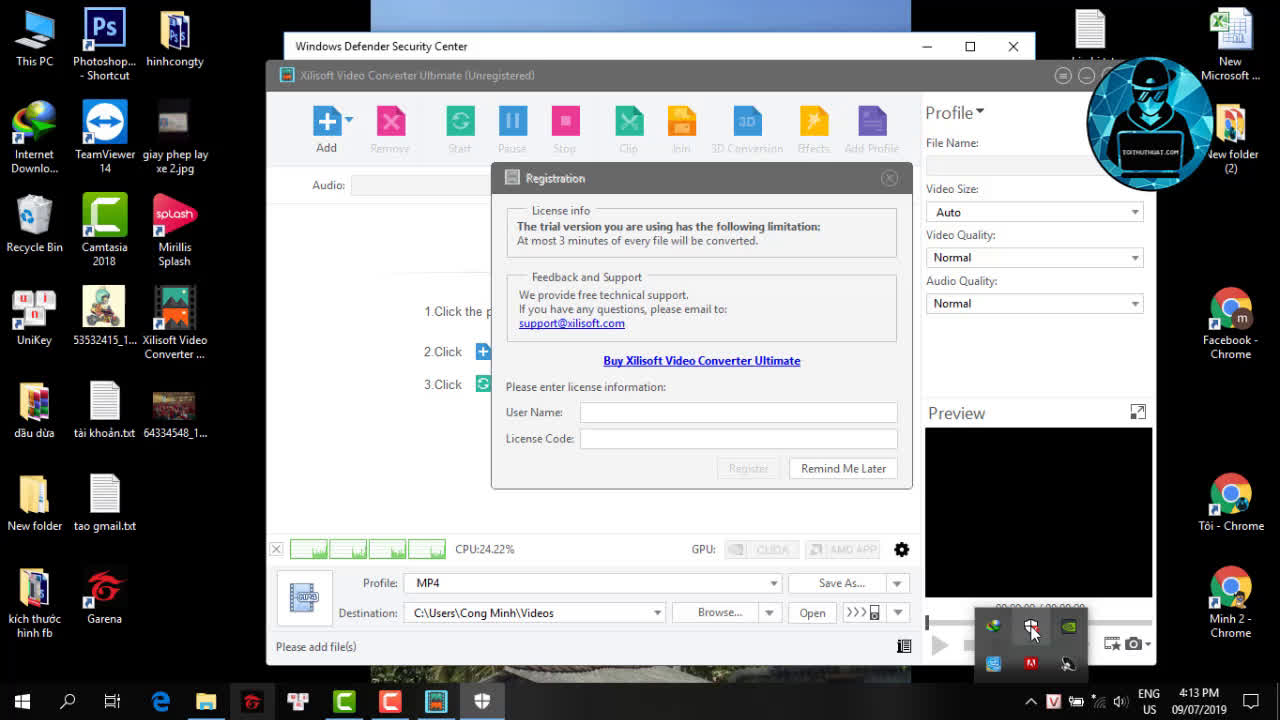Expand the Preview panel to full size
The width and height of the screenshot is (1280, 720).
[x=1138, y=412]
